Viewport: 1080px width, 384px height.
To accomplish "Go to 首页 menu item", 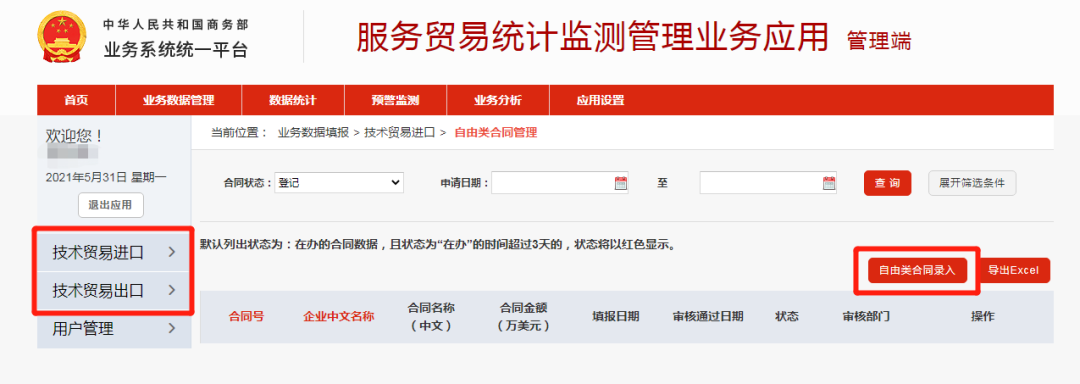I will [76, 100].
